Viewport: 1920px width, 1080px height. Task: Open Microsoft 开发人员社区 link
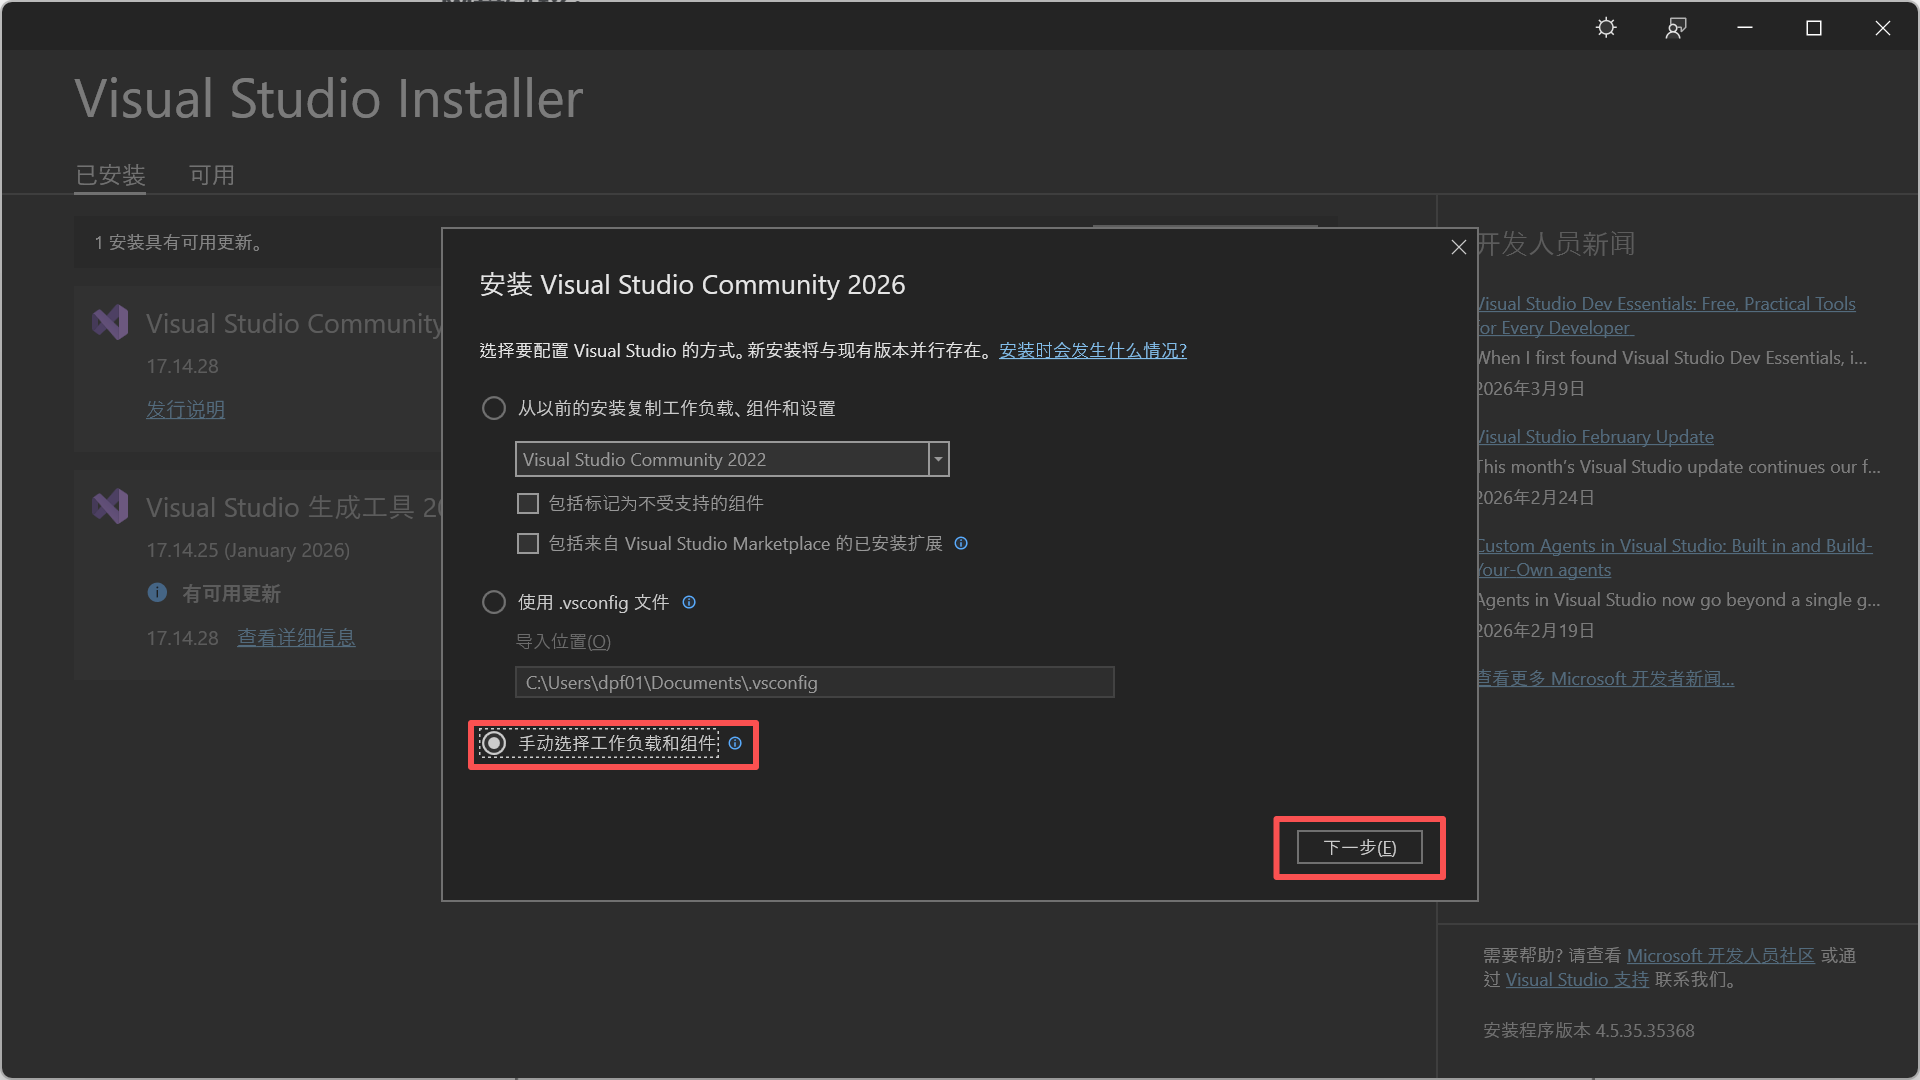(1720, 955)
